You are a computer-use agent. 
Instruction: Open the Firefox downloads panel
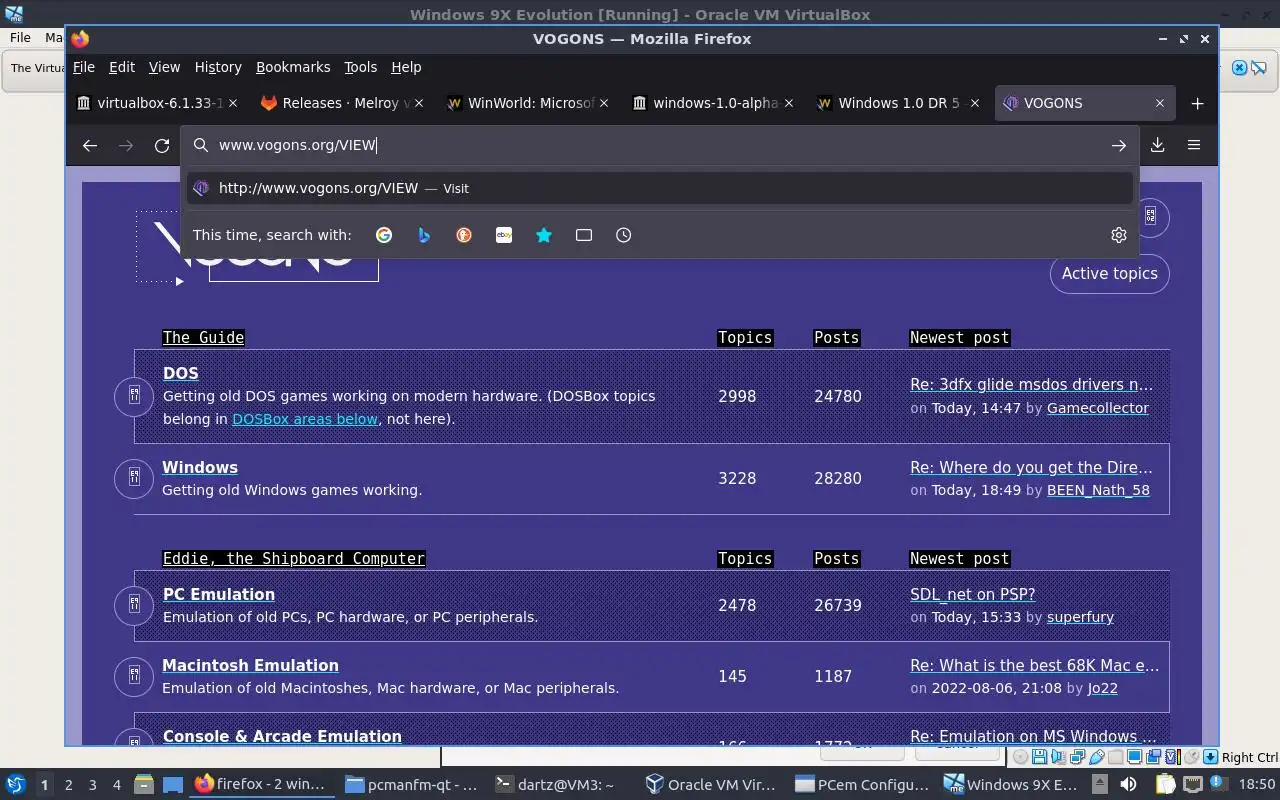[x=1157, y=145]
